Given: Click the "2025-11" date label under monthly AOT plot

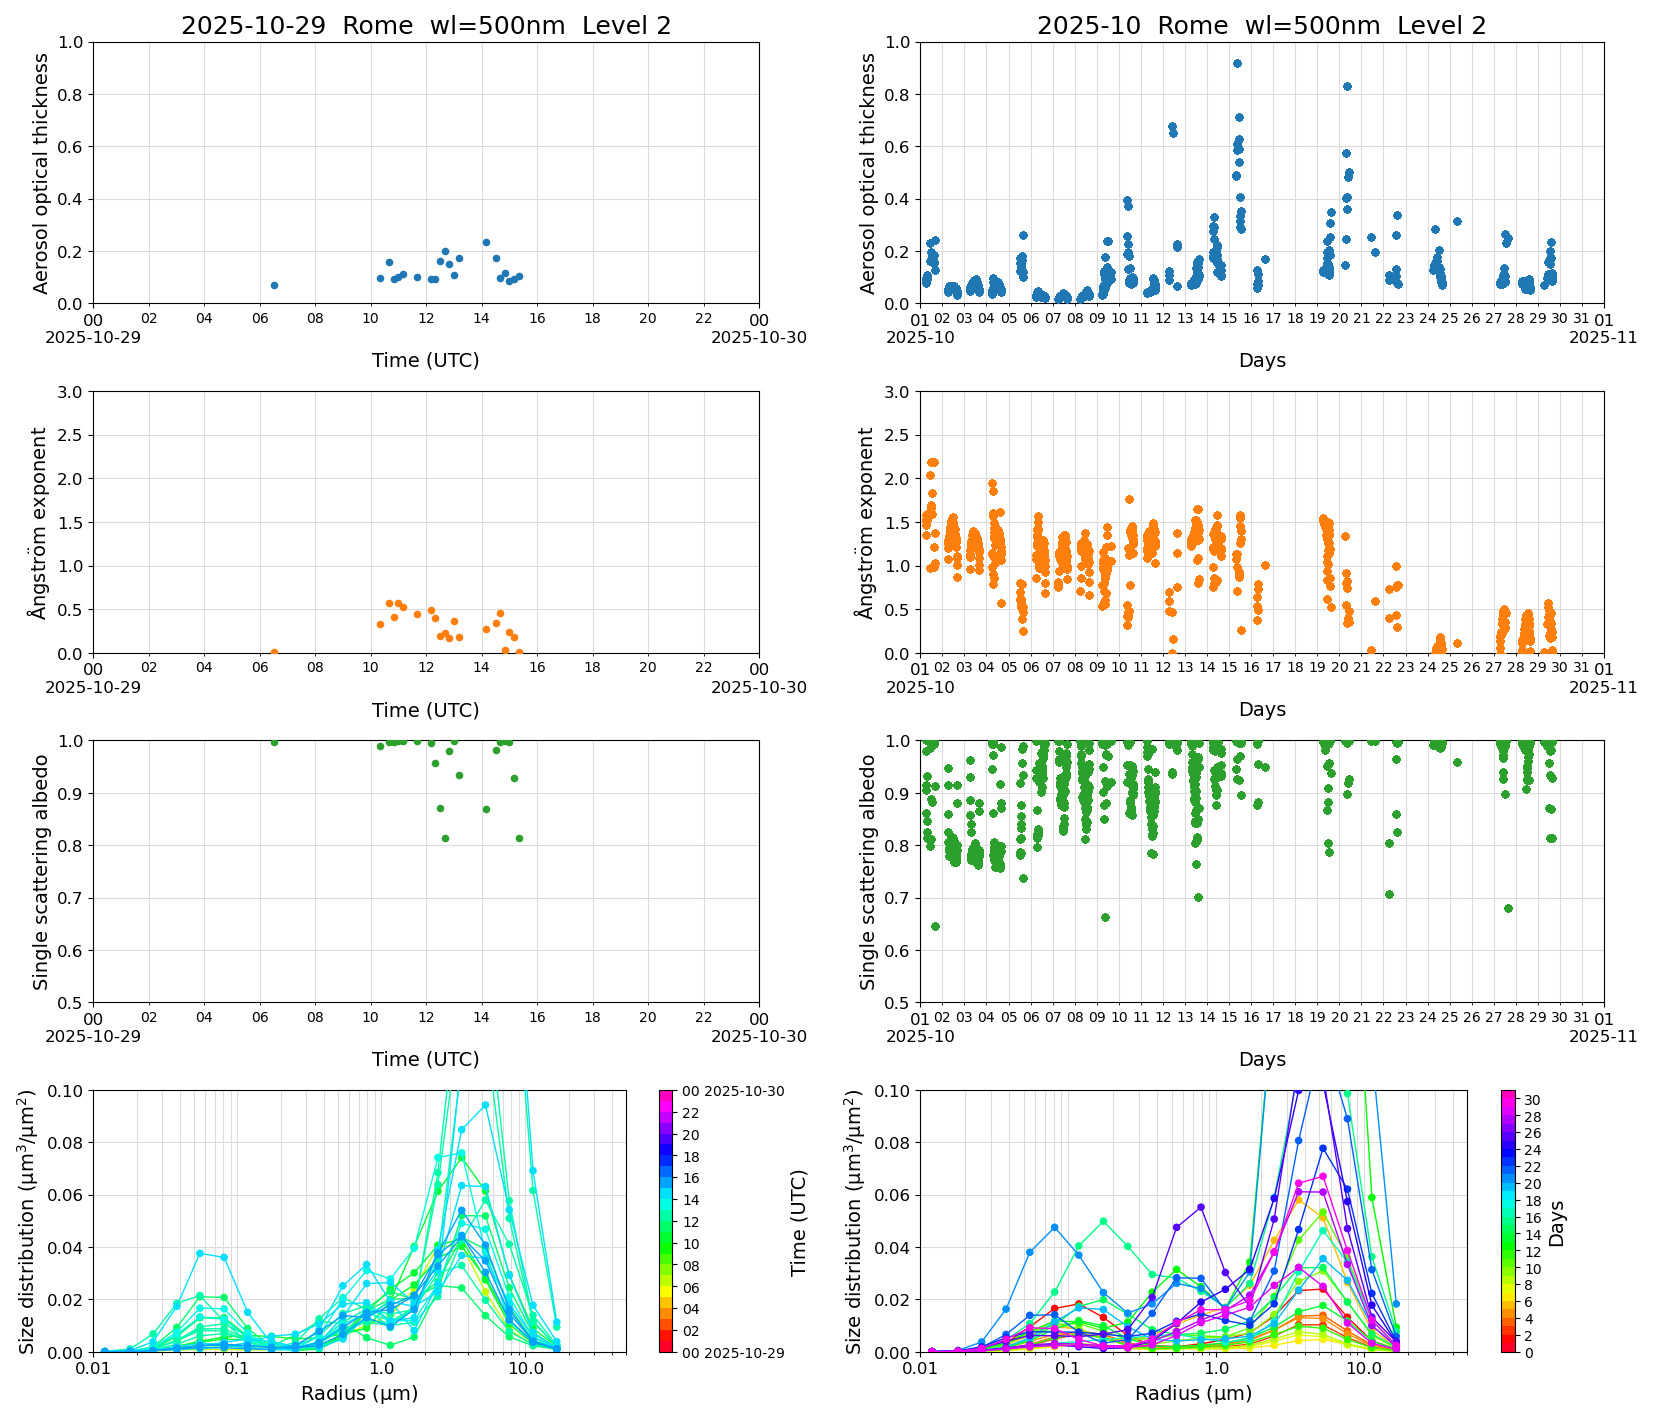Looking at the screenshot, I should [1603, 337].
